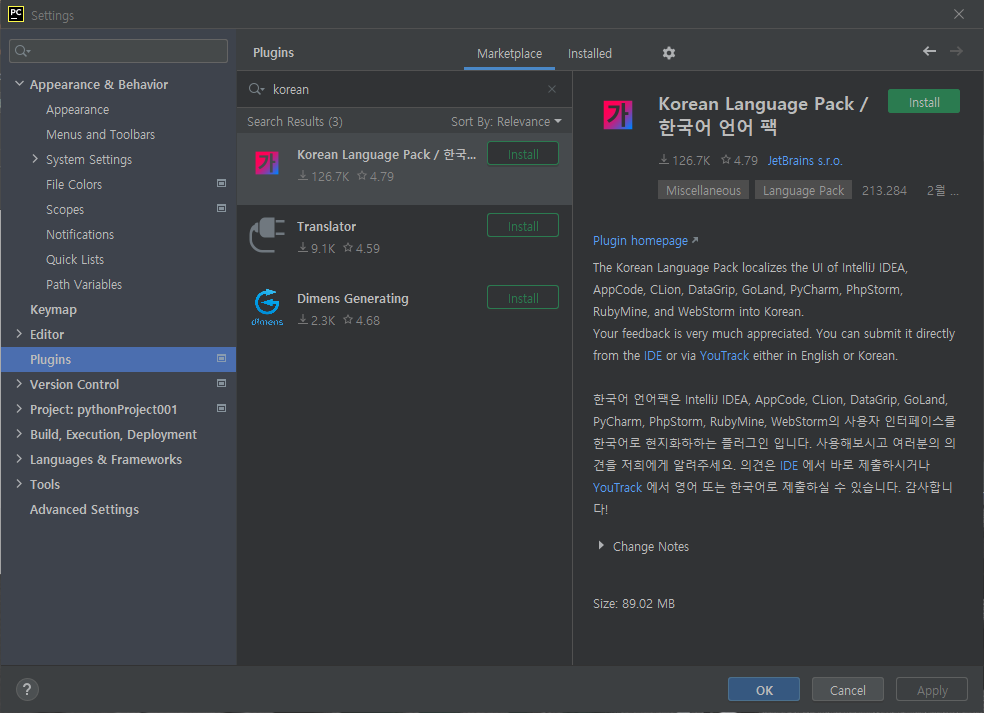Install Korean Language Pack from results list
The height and width of the screenshot is (713, 984).
pyautogui.click(x=523, y=154)
